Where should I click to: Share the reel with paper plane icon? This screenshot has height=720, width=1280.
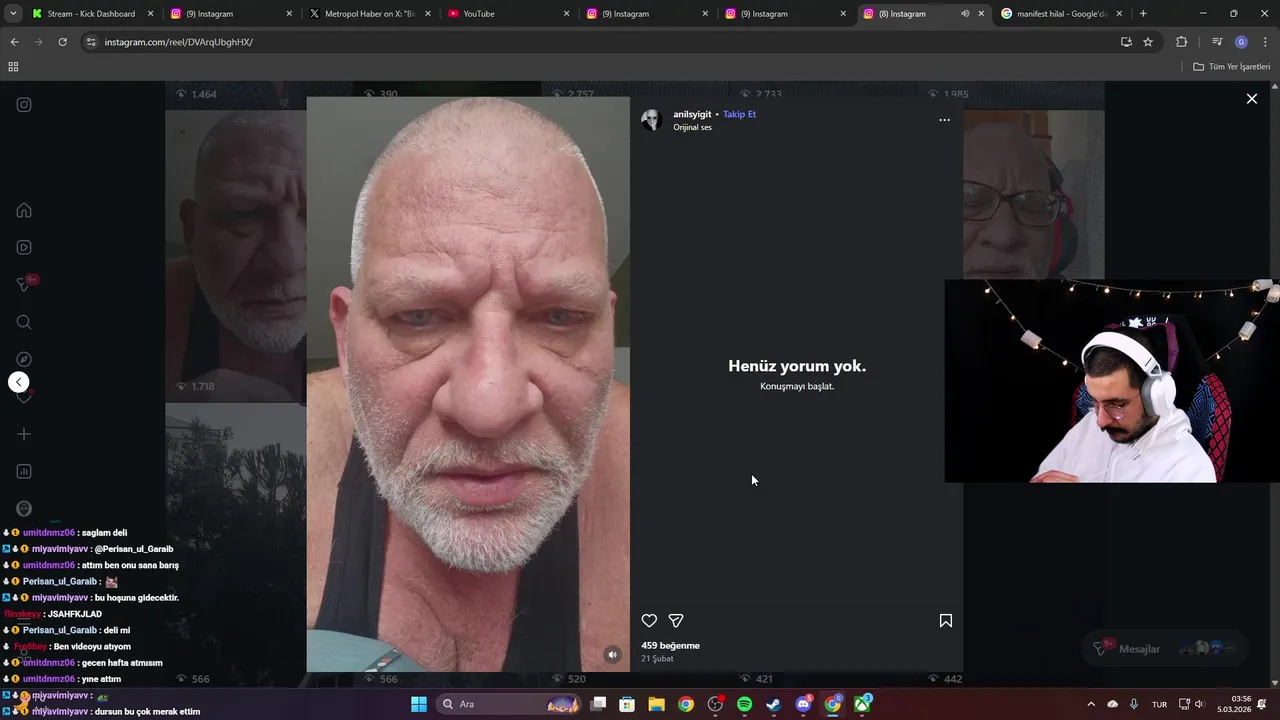tap(676, 621)
